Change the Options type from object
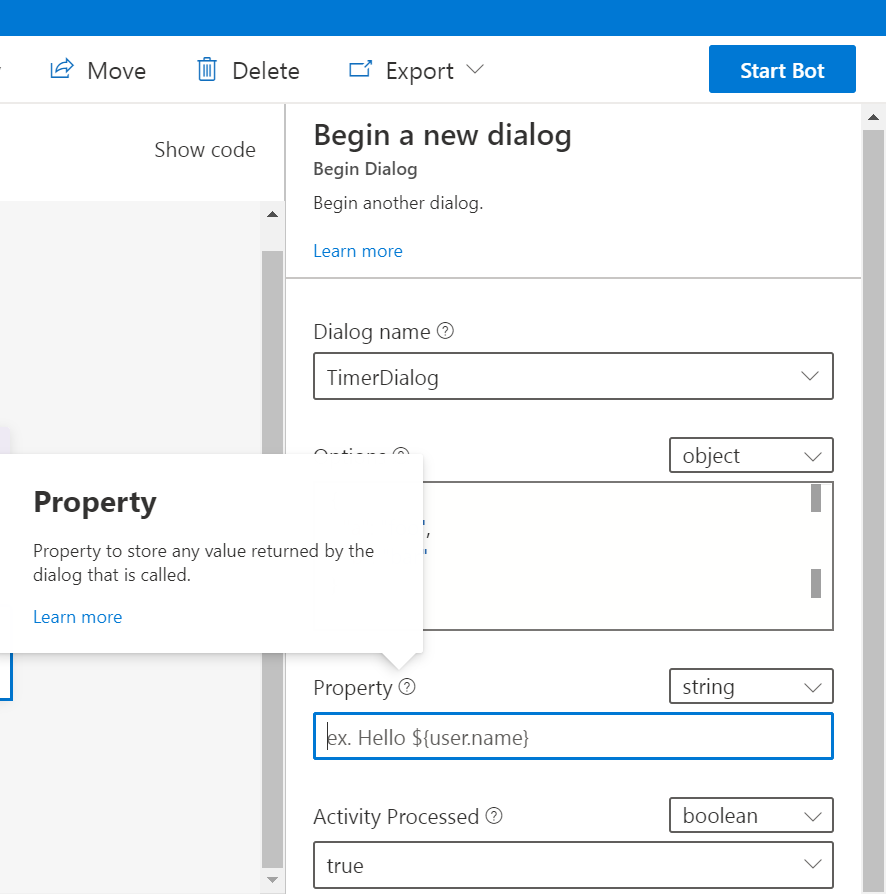 point(751,455)
